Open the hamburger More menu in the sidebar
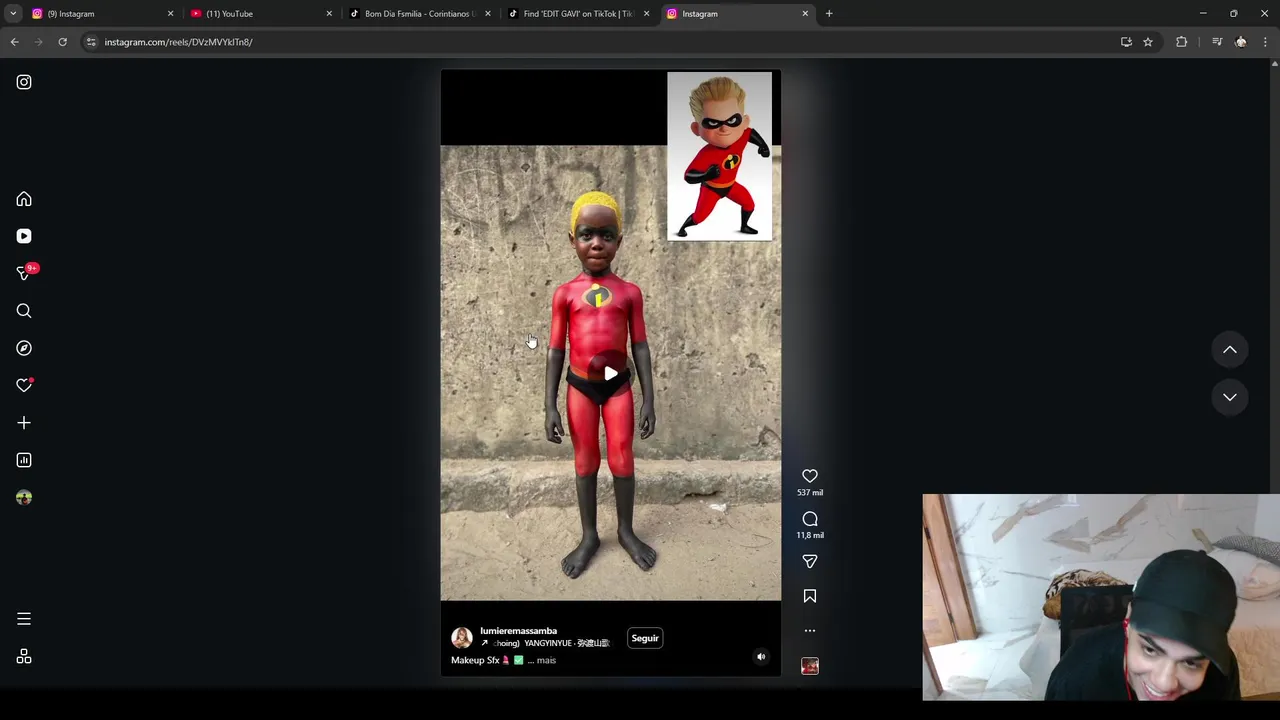 pos(24,619)
